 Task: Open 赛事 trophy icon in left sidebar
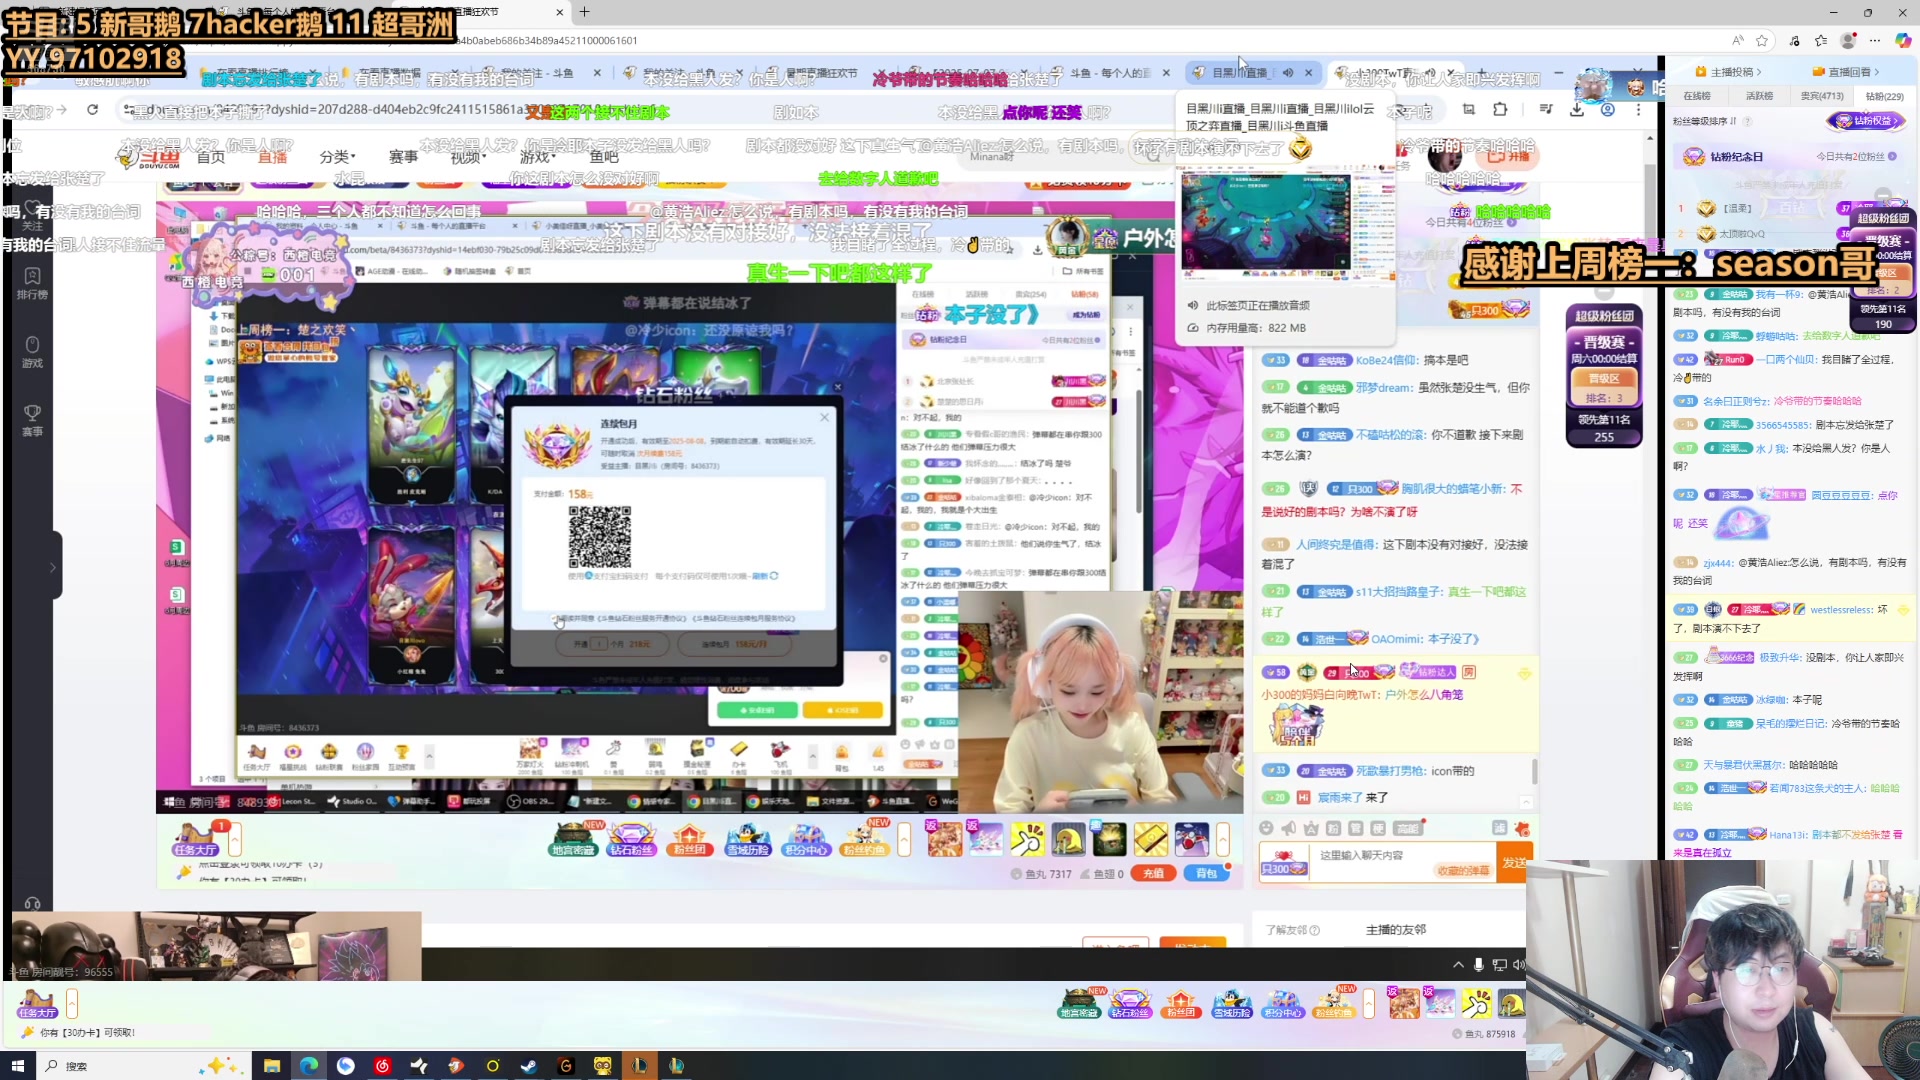[32, 420]
